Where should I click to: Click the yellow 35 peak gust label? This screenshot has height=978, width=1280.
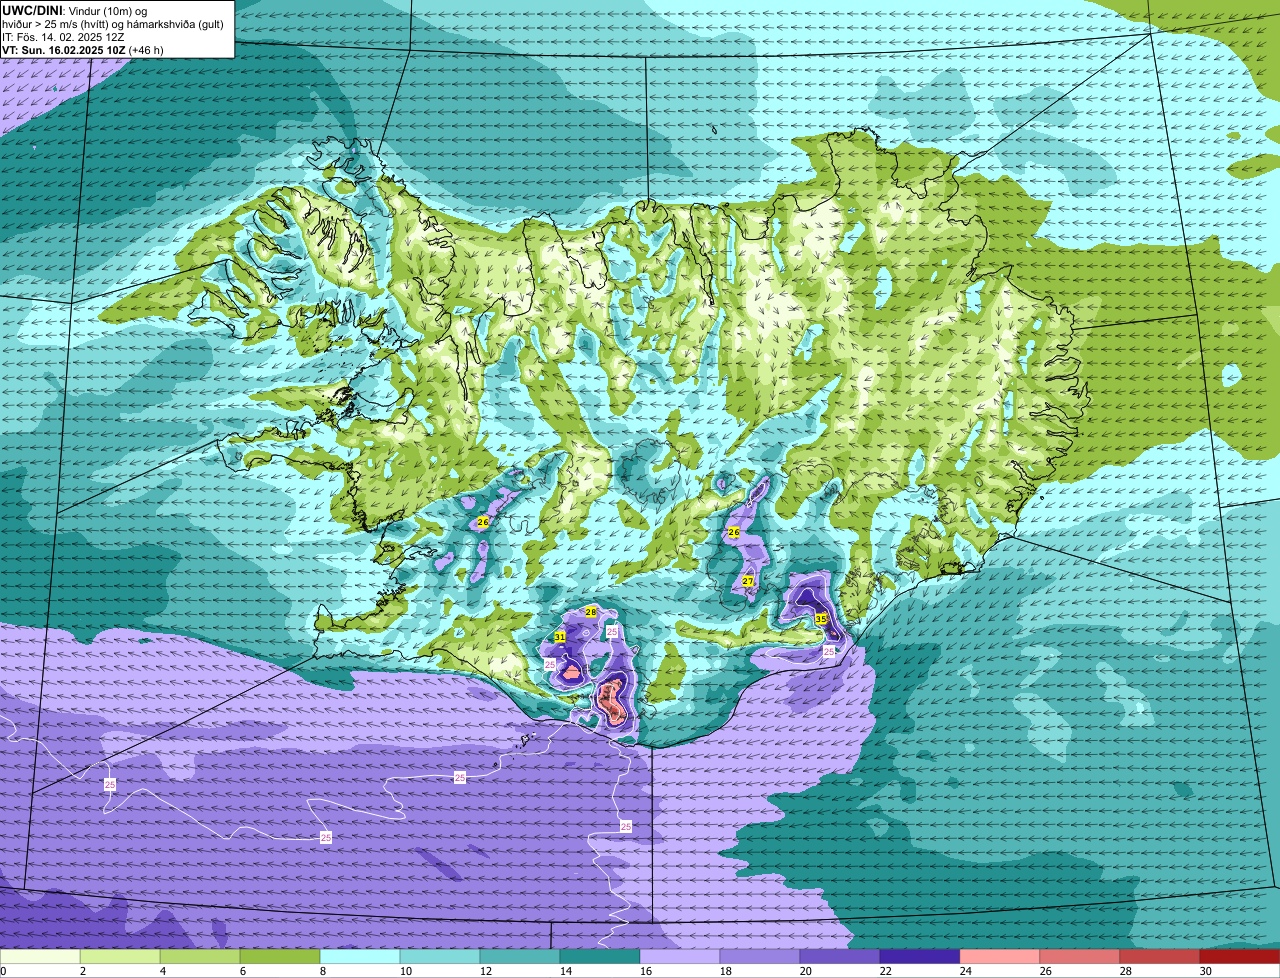point(821,619)
